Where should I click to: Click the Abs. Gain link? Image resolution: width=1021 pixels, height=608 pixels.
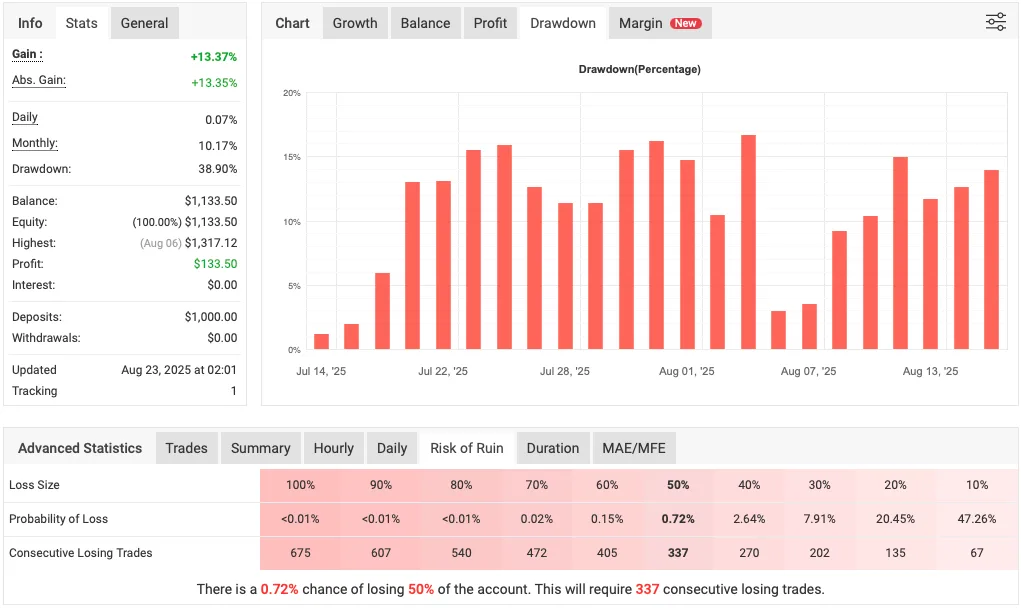pos(38,80)
